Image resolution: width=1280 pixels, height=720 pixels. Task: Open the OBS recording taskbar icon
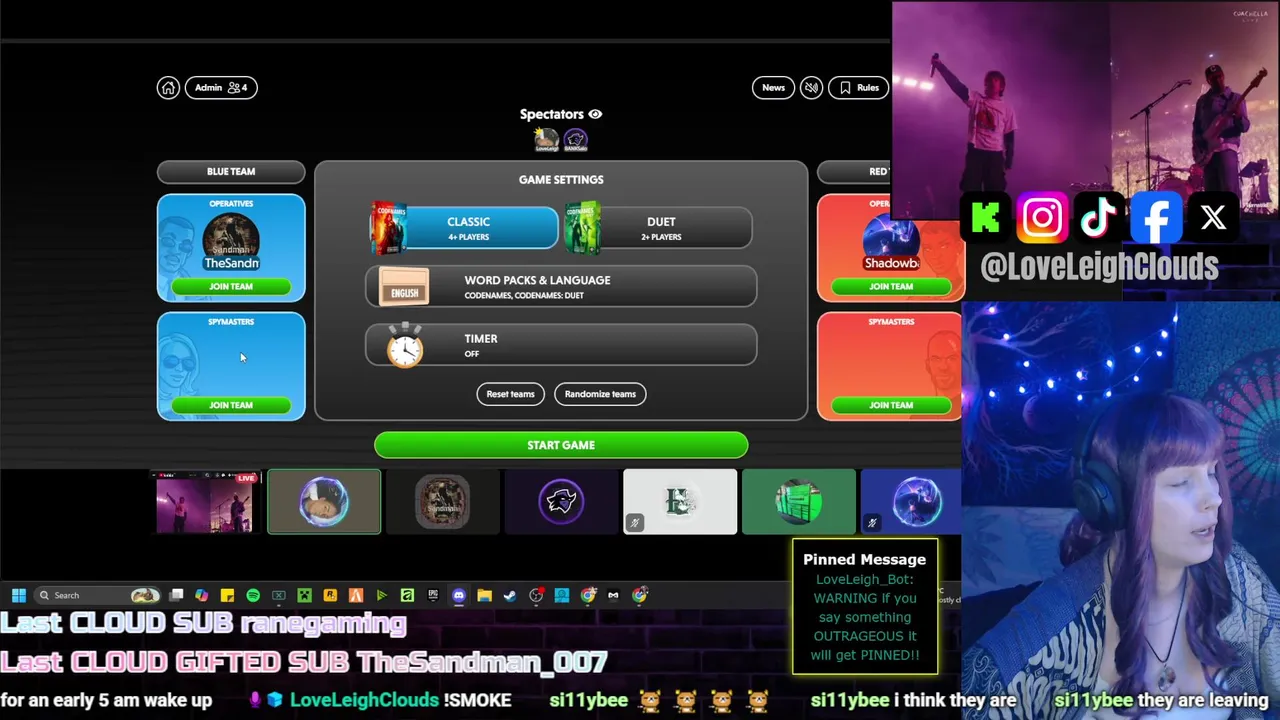(536, 595)
